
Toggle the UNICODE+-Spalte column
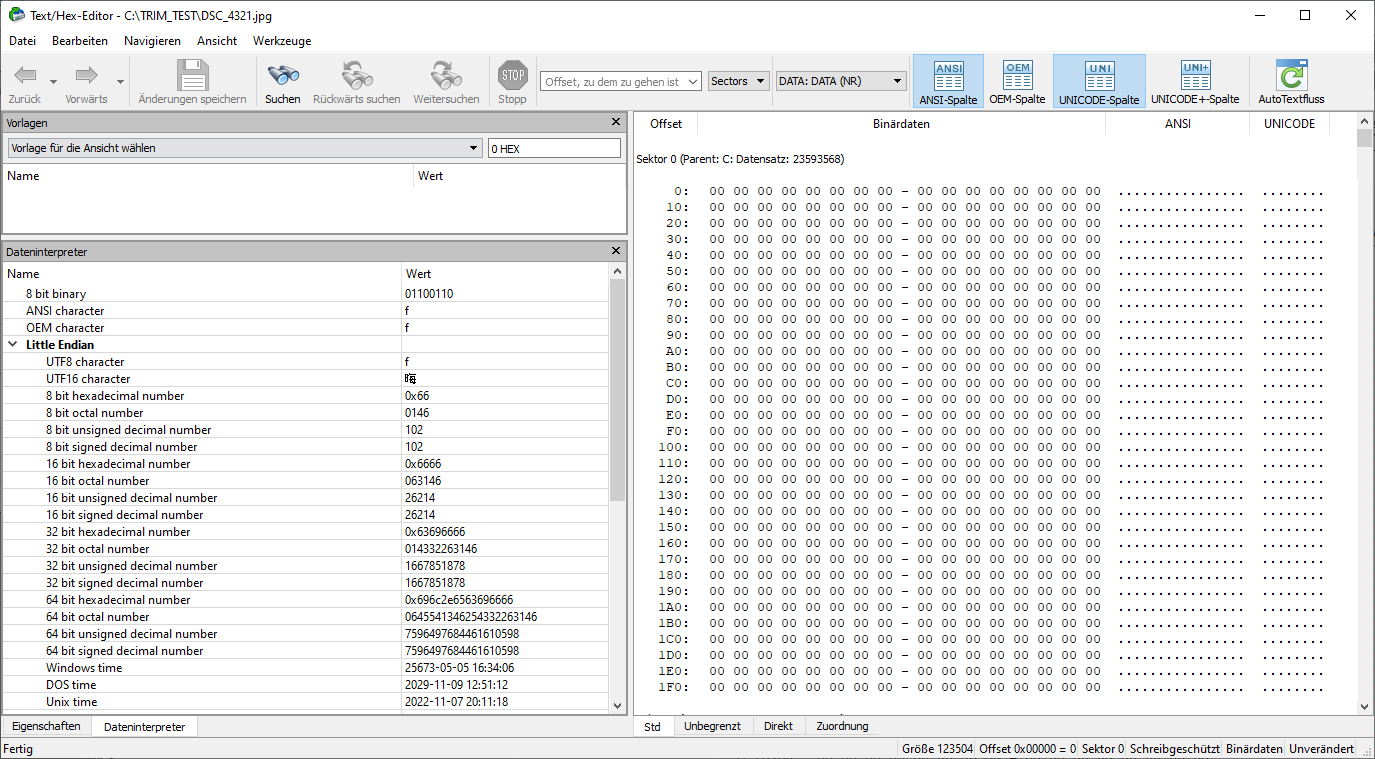pyautogui.click(x=1195, y=81)
